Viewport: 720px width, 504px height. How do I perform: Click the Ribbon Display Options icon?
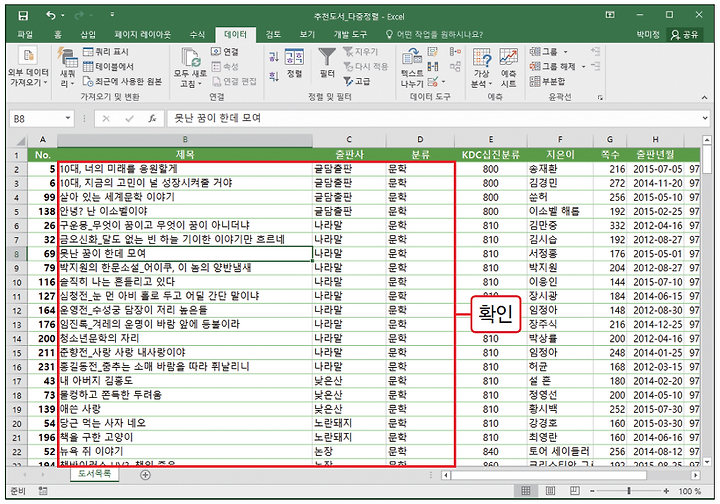pyautogui.click(x=610, y=15)
